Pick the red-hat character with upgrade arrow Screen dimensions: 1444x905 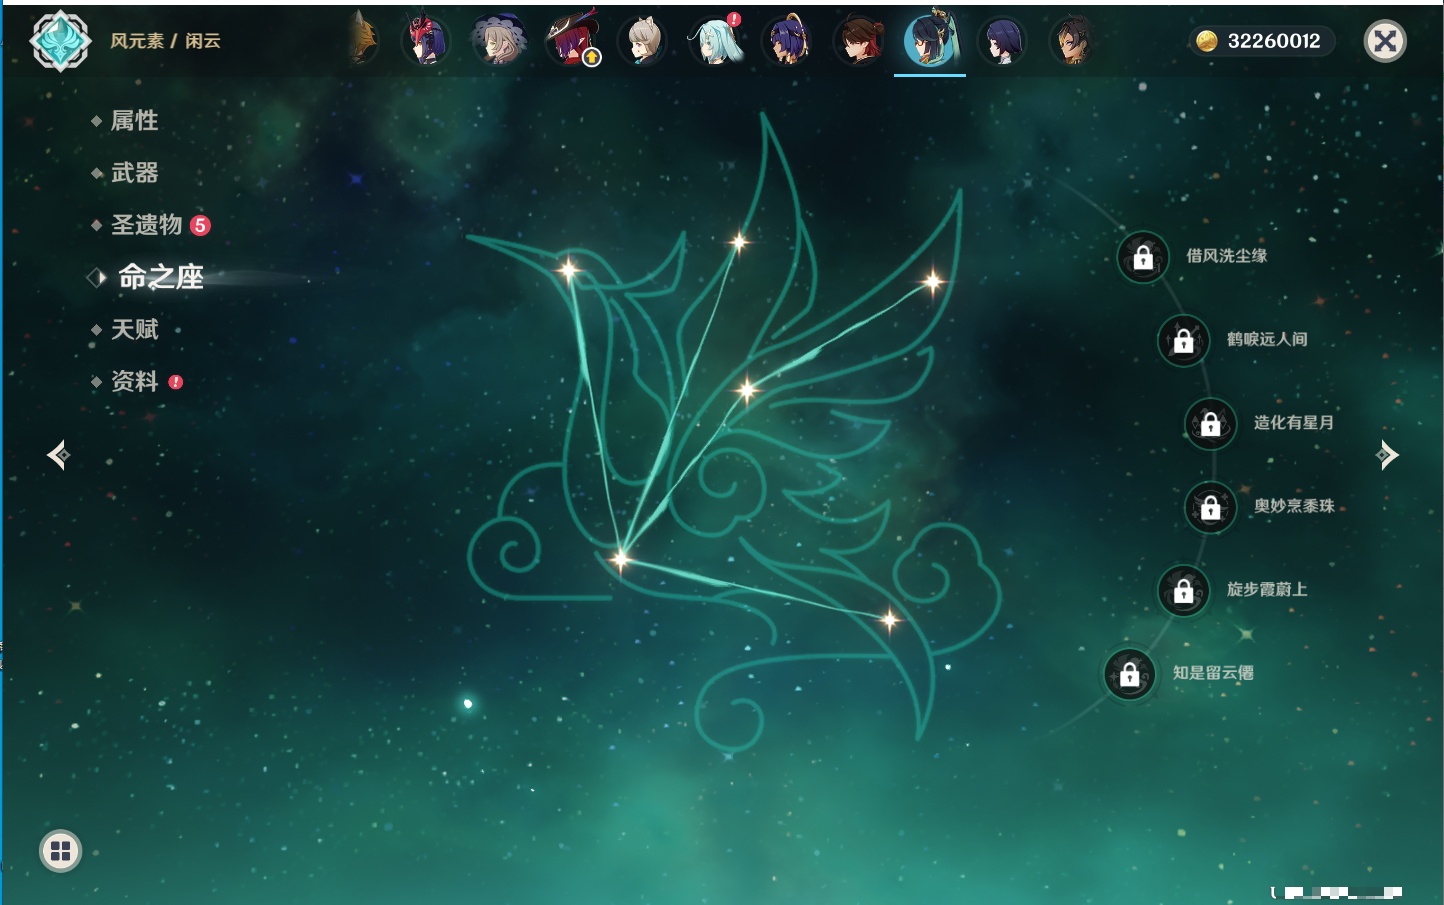pos(571,41)
